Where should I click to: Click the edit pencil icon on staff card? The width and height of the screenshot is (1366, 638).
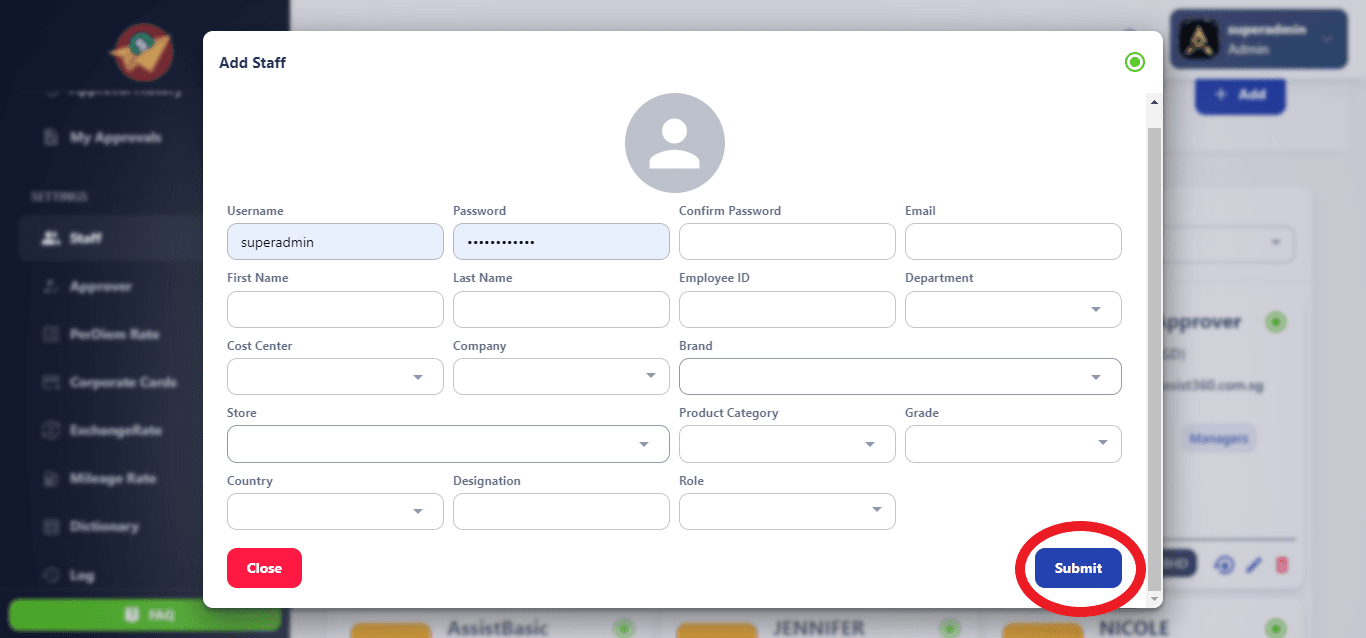[x=1253, y=565]
